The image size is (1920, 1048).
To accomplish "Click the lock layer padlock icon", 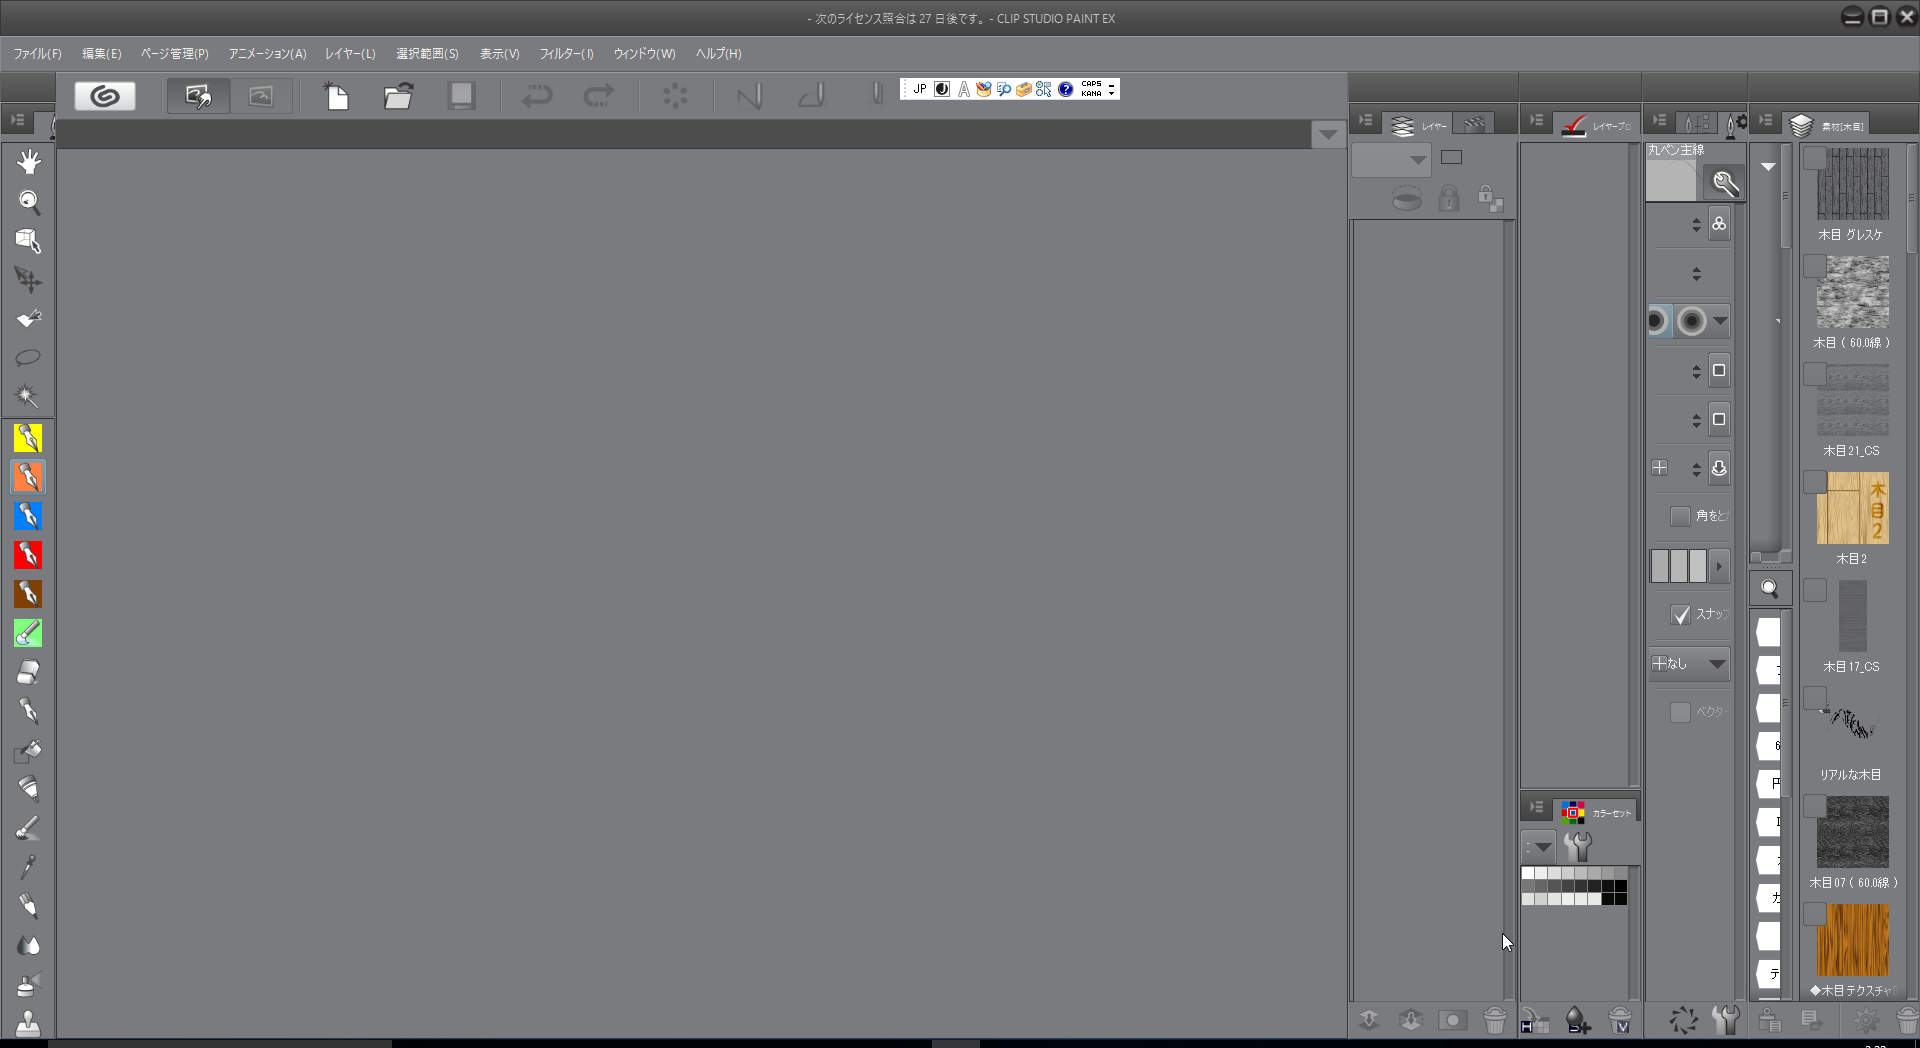I will (x=1448, y=199).
